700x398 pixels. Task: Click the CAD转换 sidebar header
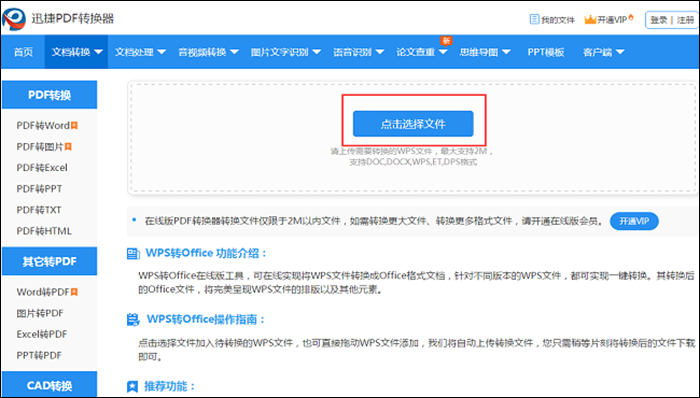pyautogui.click(x=50, y=385)
